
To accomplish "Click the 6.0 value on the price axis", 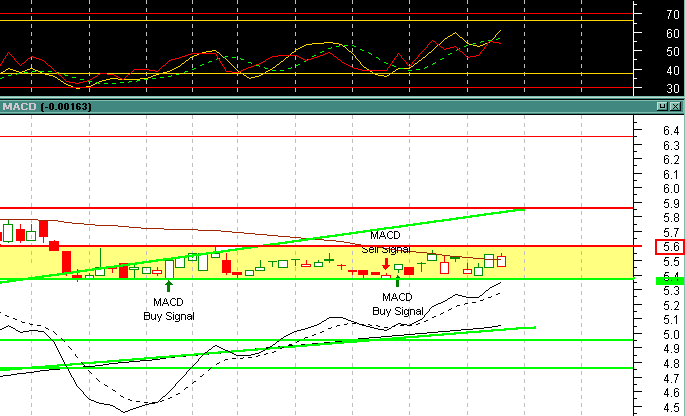I will click(x=671, y=189).
